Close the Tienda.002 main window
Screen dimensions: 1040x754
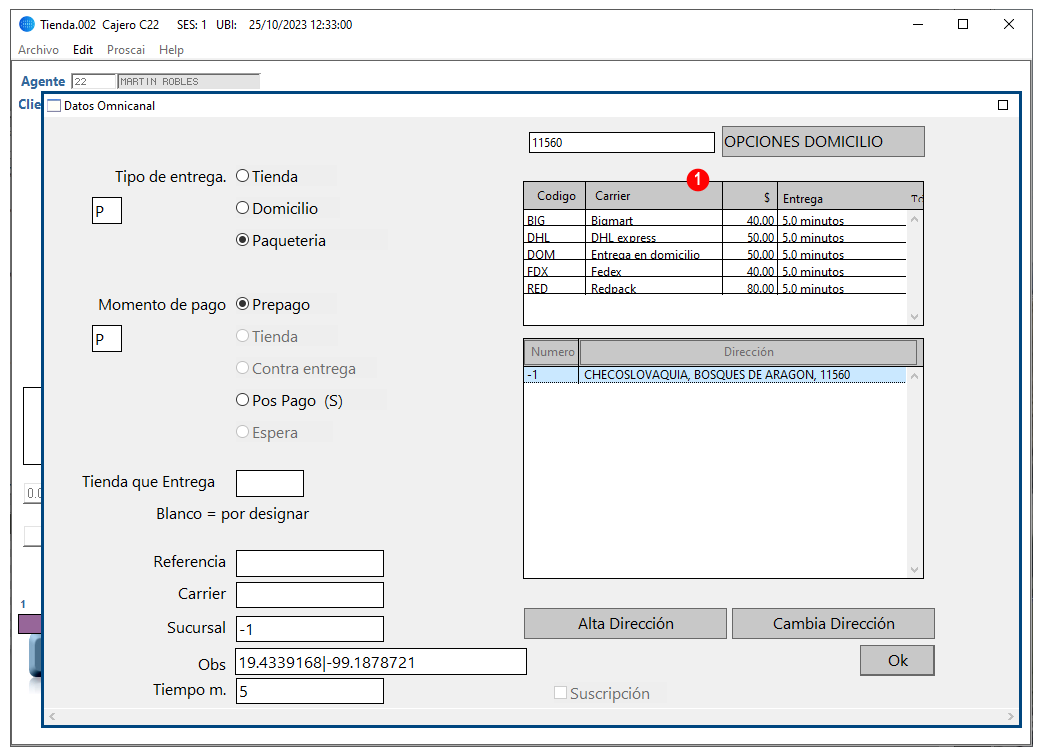(x=1009, y=25)
